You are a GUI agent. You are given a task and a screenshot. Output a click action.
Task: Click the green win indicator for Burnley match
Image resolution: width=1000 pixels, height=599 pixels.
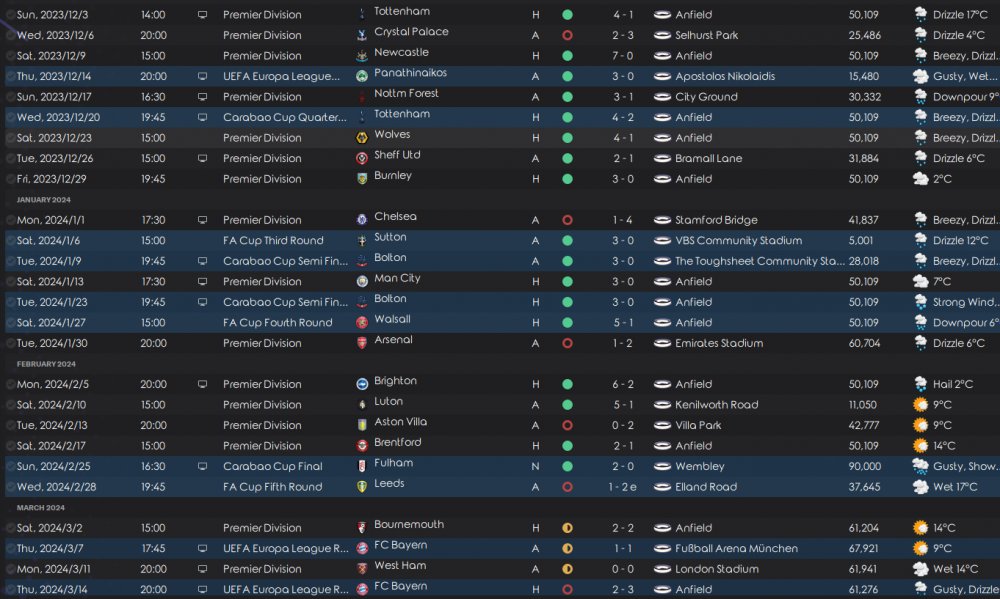[567, 179]
